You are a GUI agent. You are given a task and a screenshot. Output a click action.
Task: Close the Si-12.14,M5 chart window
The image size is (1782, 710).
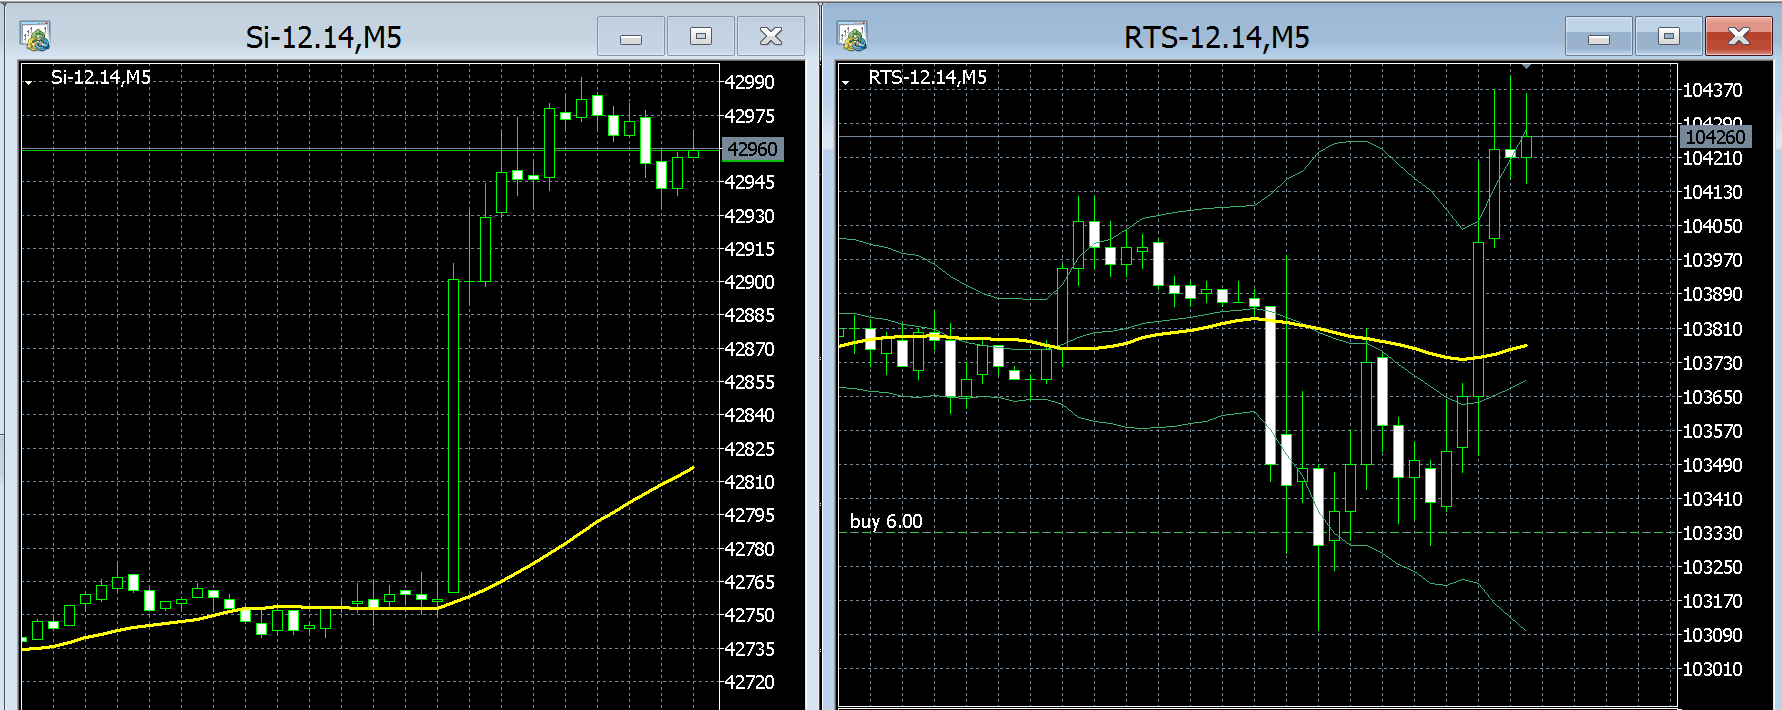pos(771,37)
